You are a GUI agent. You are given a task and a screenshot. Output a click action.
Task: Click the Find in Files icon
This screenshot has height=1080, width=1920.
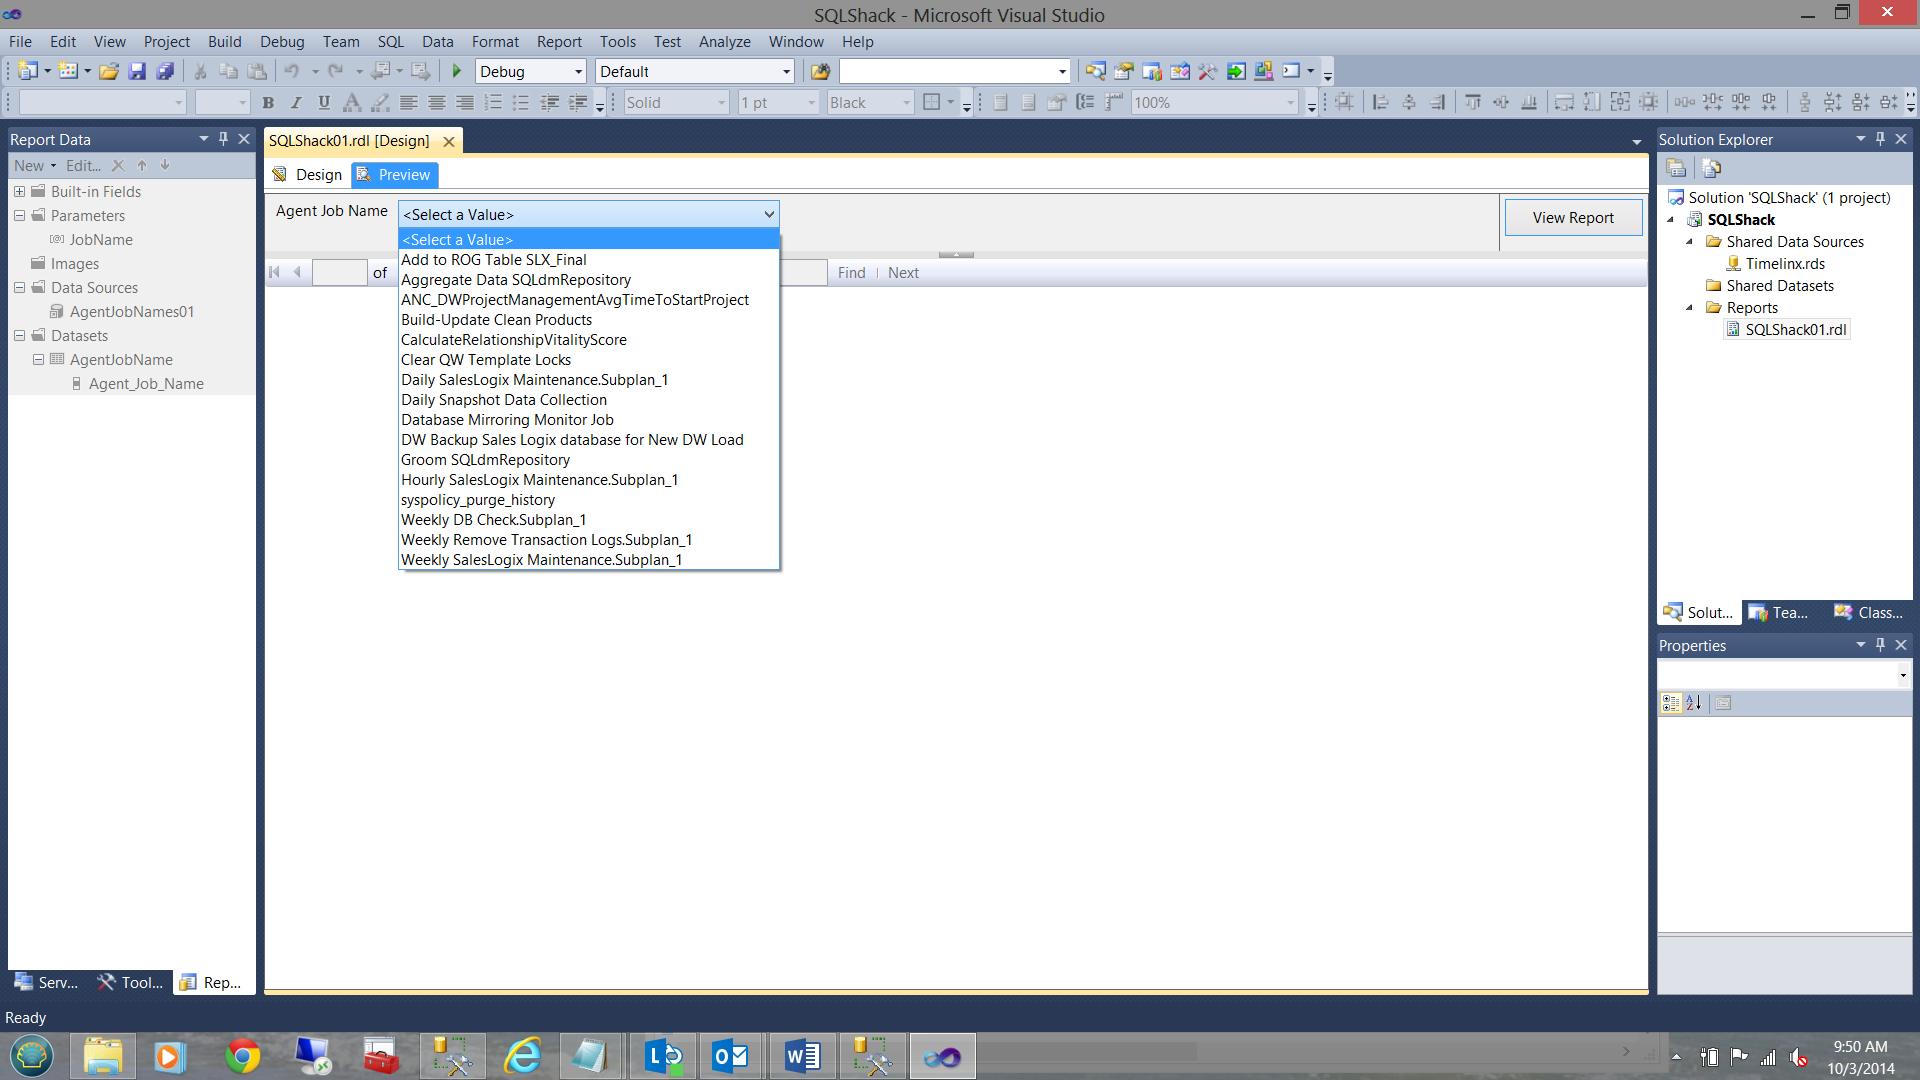(x=820, y=71)
